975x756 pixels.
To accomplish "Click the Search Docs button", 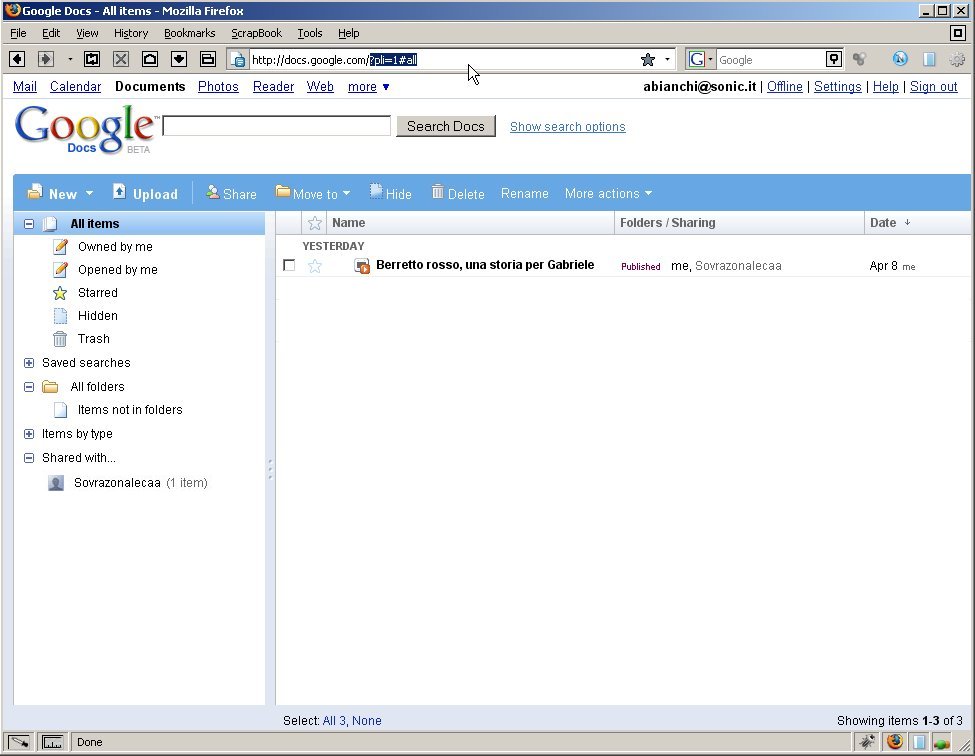I will click(x=446, y=126).
